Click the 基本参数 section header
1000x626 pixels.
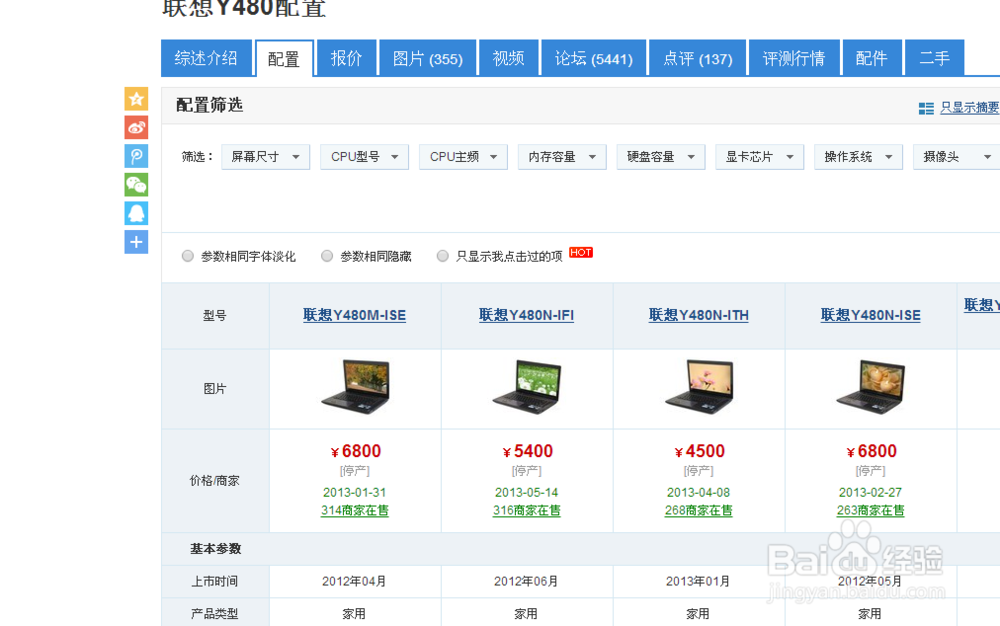(216, 549)
